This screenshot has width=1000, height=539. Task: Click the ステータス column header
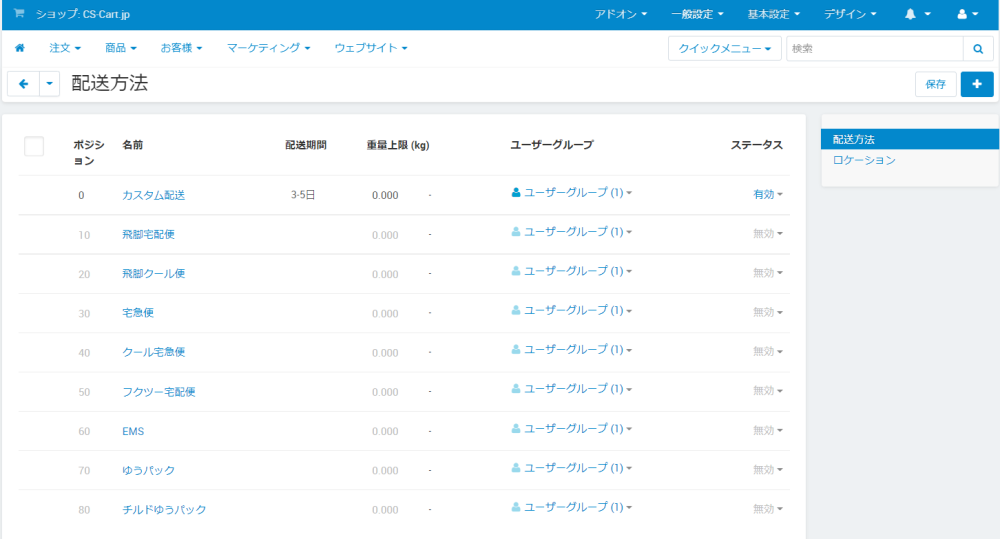pos(756,145)
